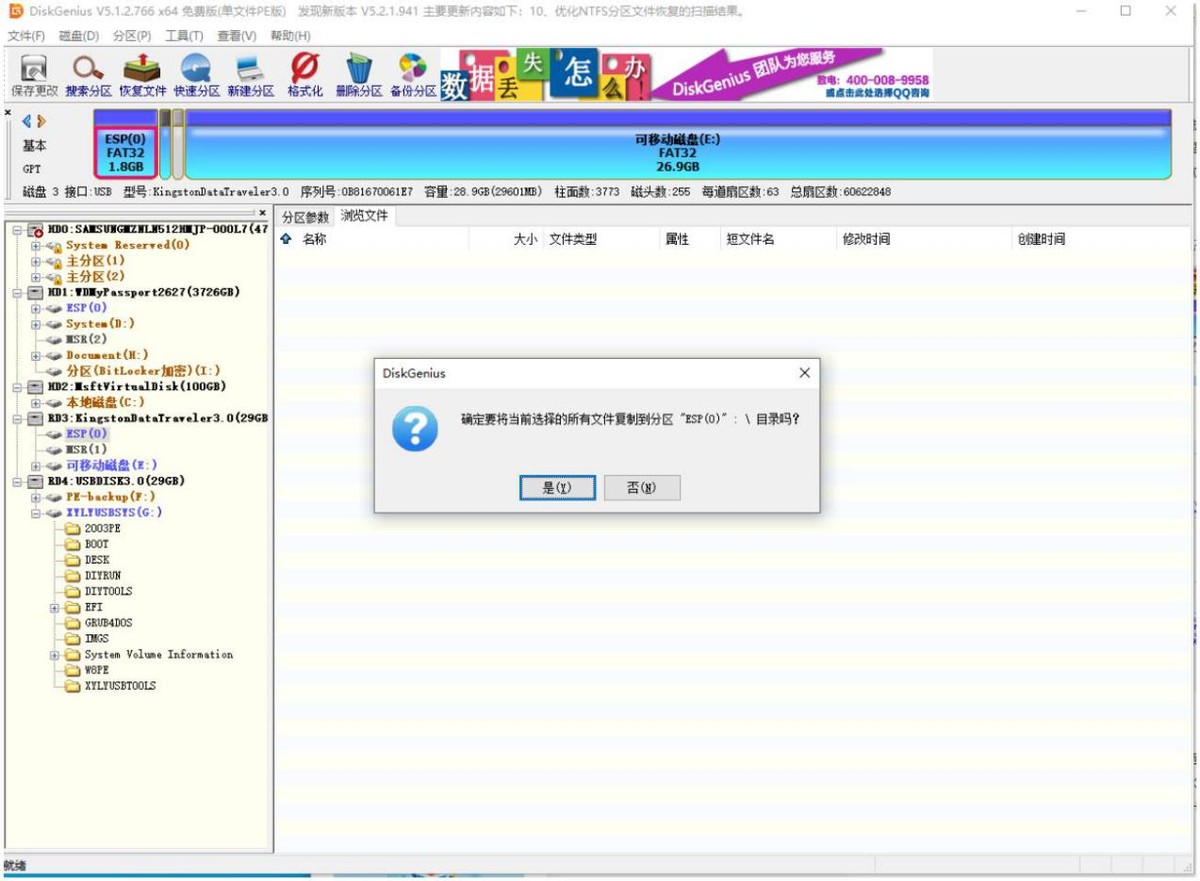Collapse the HD1 WDMyPassport2627 disk node
The width and height of the screenshot is (1200, 881).
pyautogui.click(x=17, y=293)
